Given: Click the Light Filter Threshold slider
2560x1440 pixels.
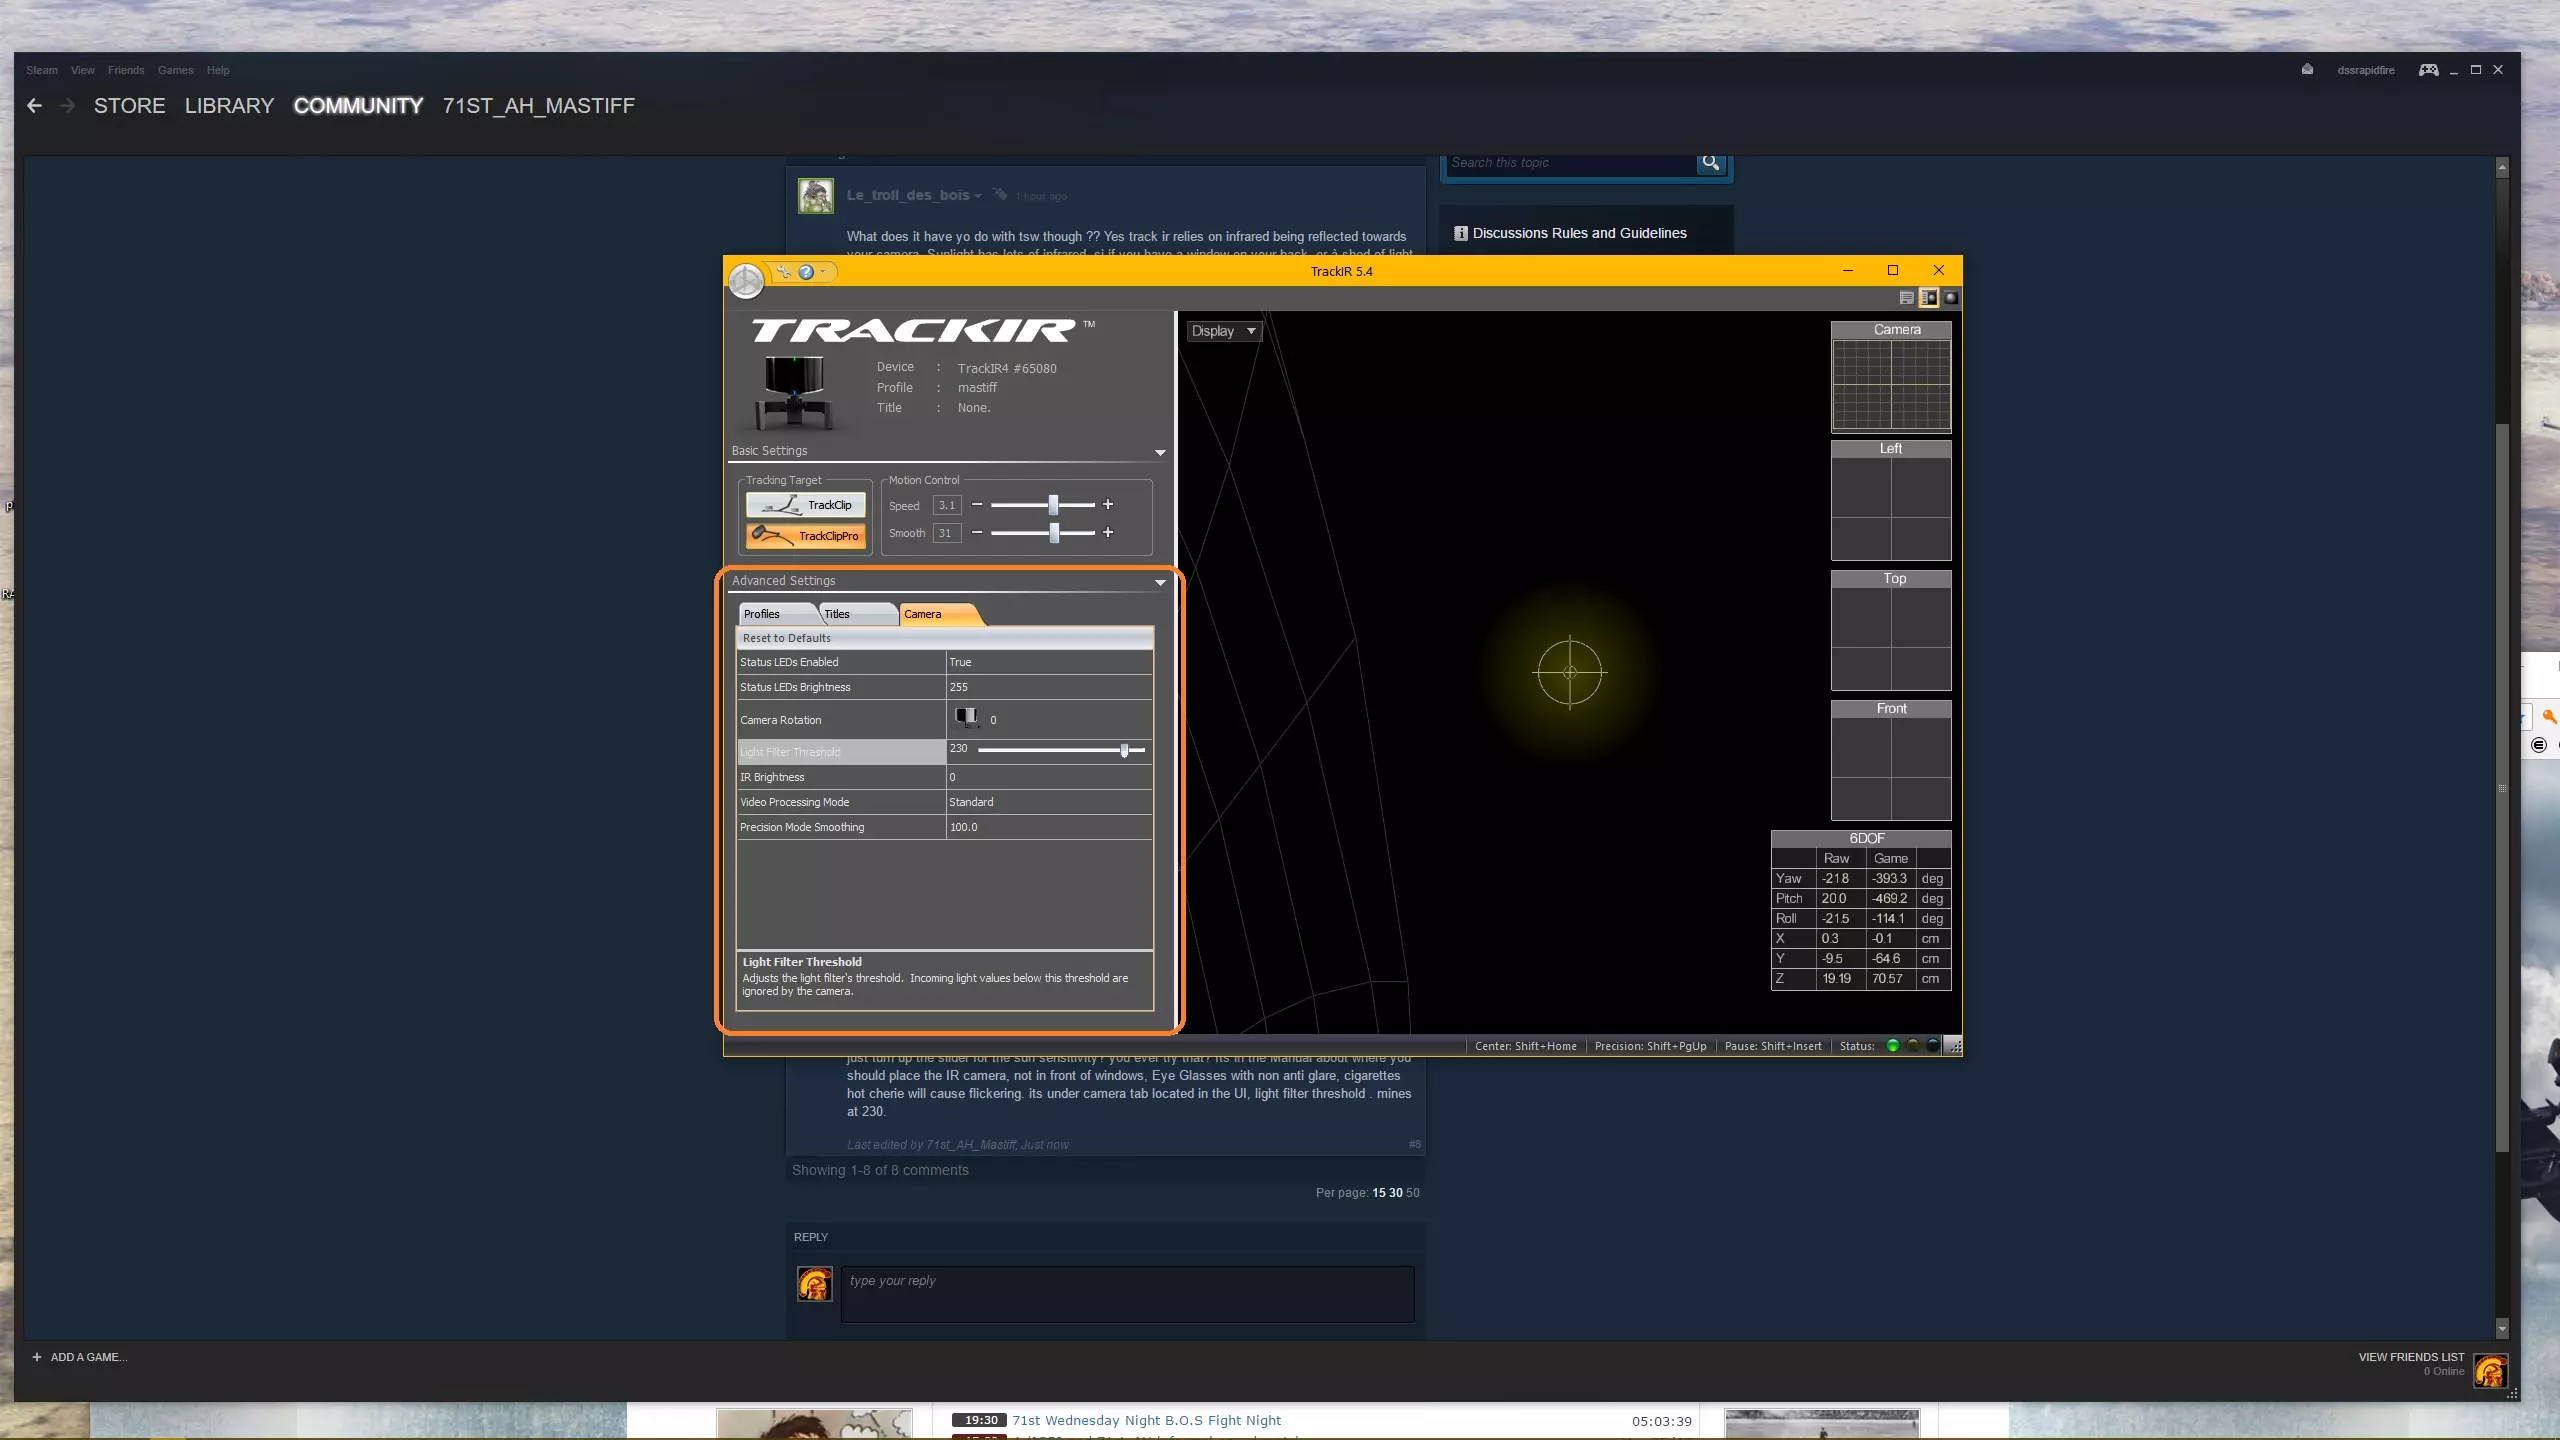Looking at the screenshot, I should pyautogui.click(x=1060, y=750).
